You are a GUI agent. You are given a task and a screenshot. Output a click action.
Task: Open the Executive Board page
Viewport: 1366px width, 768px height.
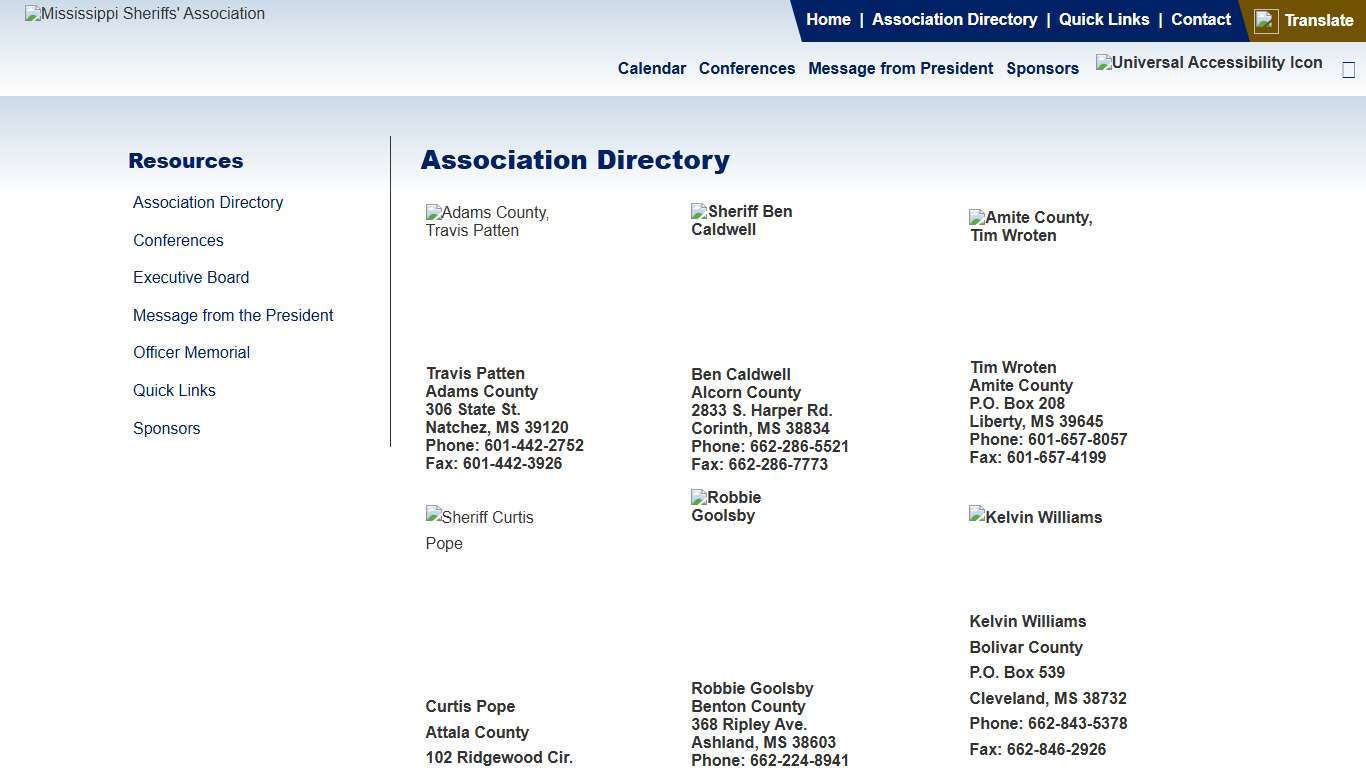[191, 277]
